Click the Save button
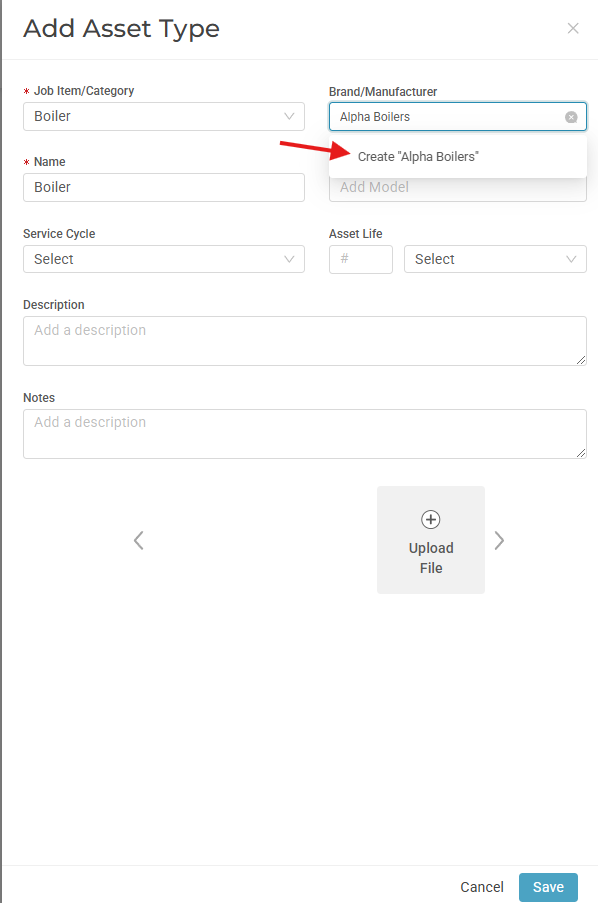Screen dimensions: 598x903 coord(548,887)
